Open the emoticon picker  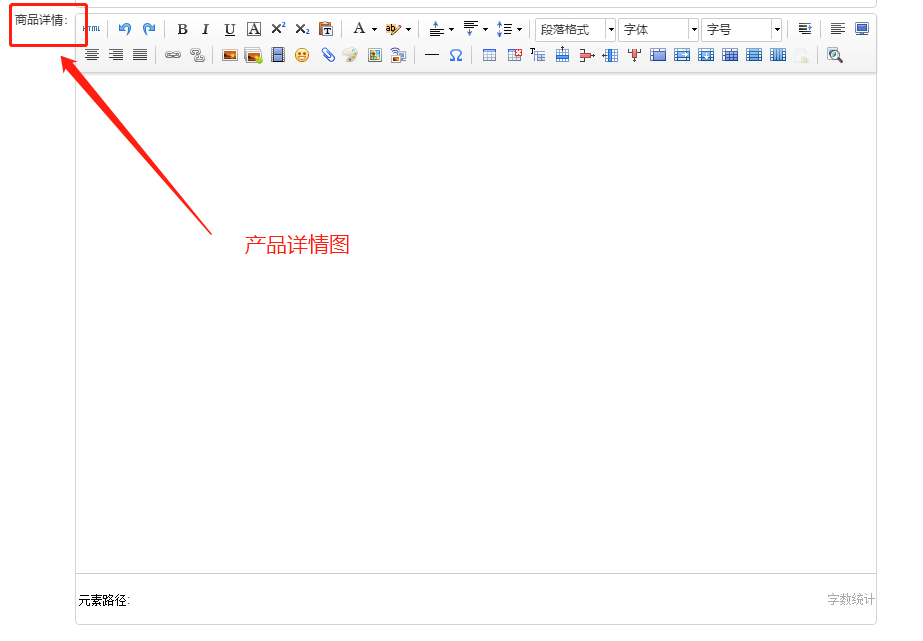tap(302, 55)
